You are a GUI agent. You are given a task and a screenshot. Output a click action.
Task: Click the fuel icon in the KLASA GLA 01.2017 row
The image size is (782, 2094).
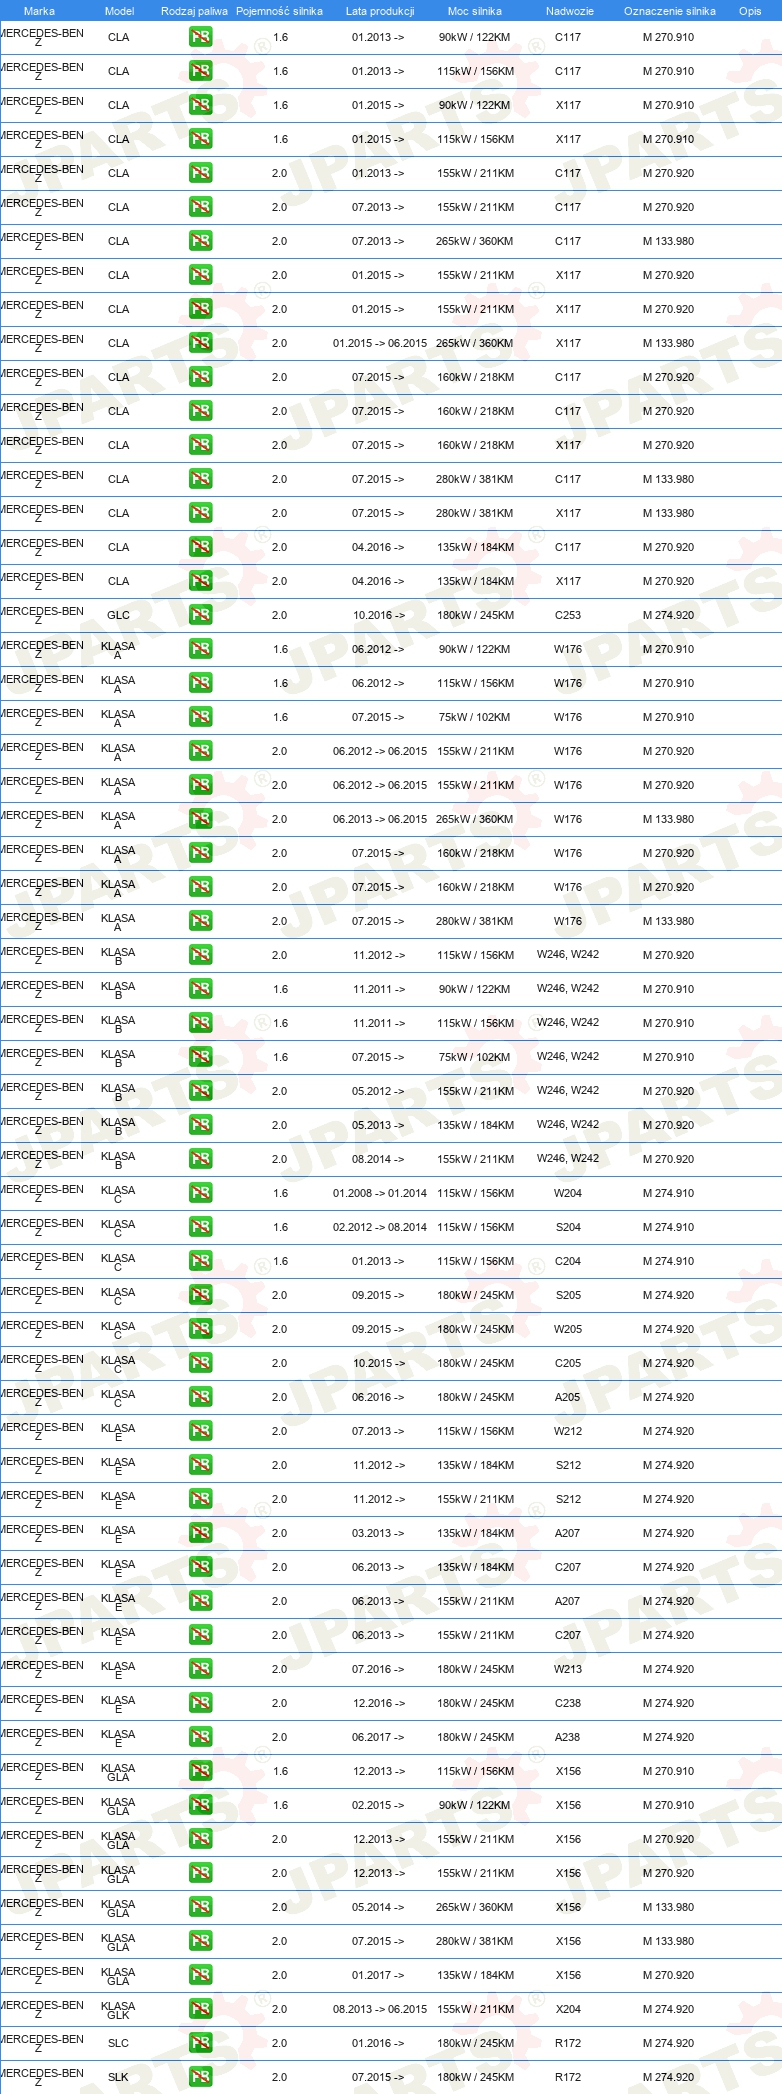click(200, 1975)
